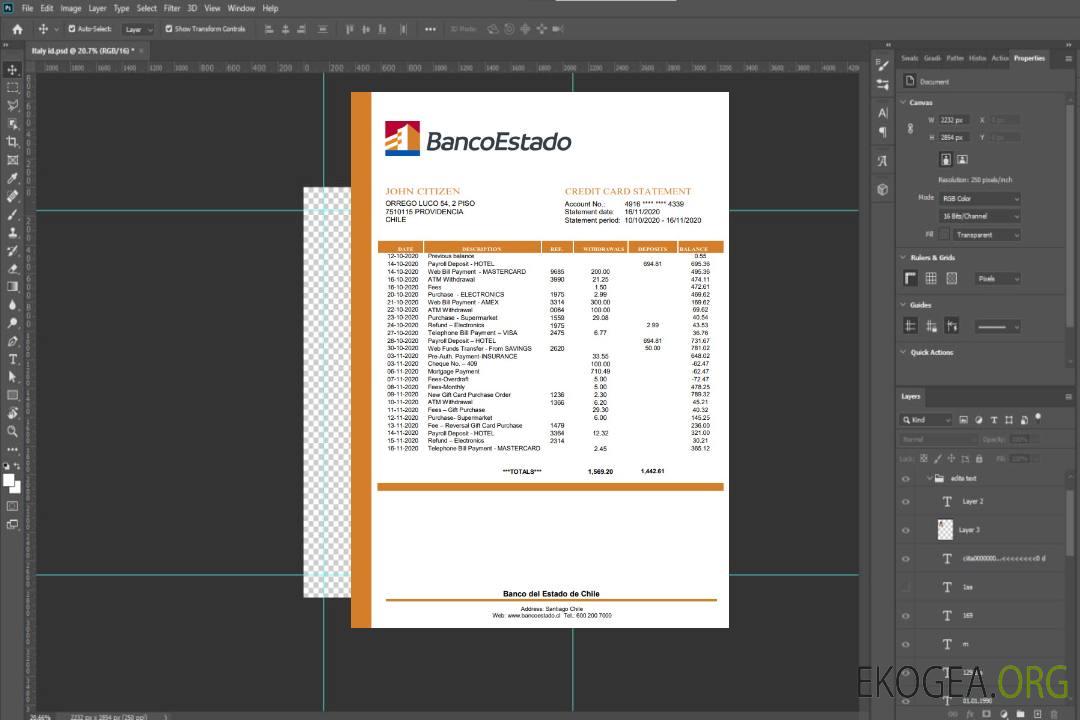The height and width of the screenshot is (720, 1080).
Task: Toggle Show Transform Controls checkbox
Action: tap(169, 29)
